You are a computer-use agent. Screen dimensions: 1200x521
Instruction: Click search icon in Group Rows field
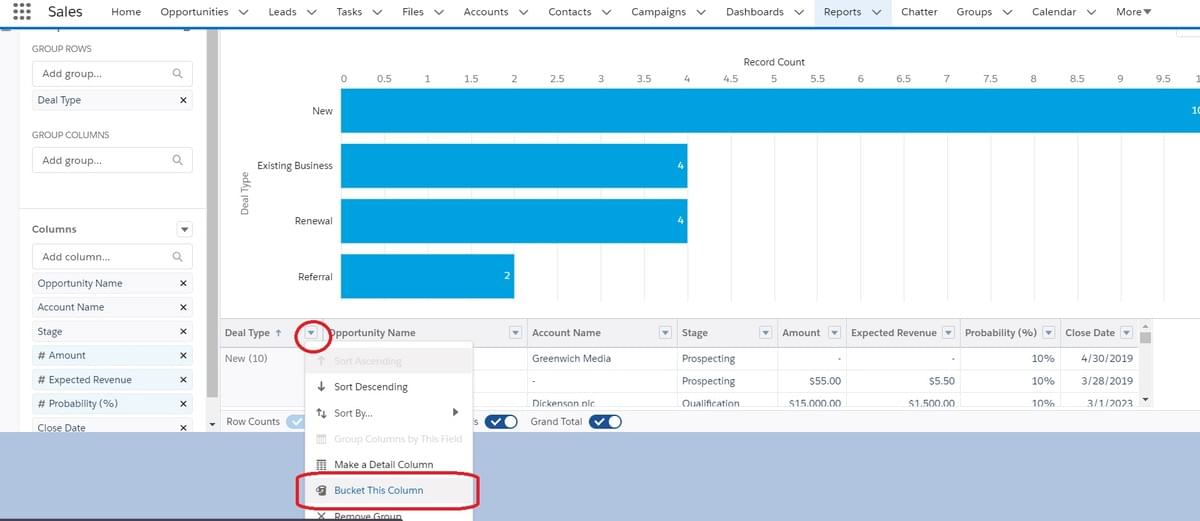pos(177,74)
